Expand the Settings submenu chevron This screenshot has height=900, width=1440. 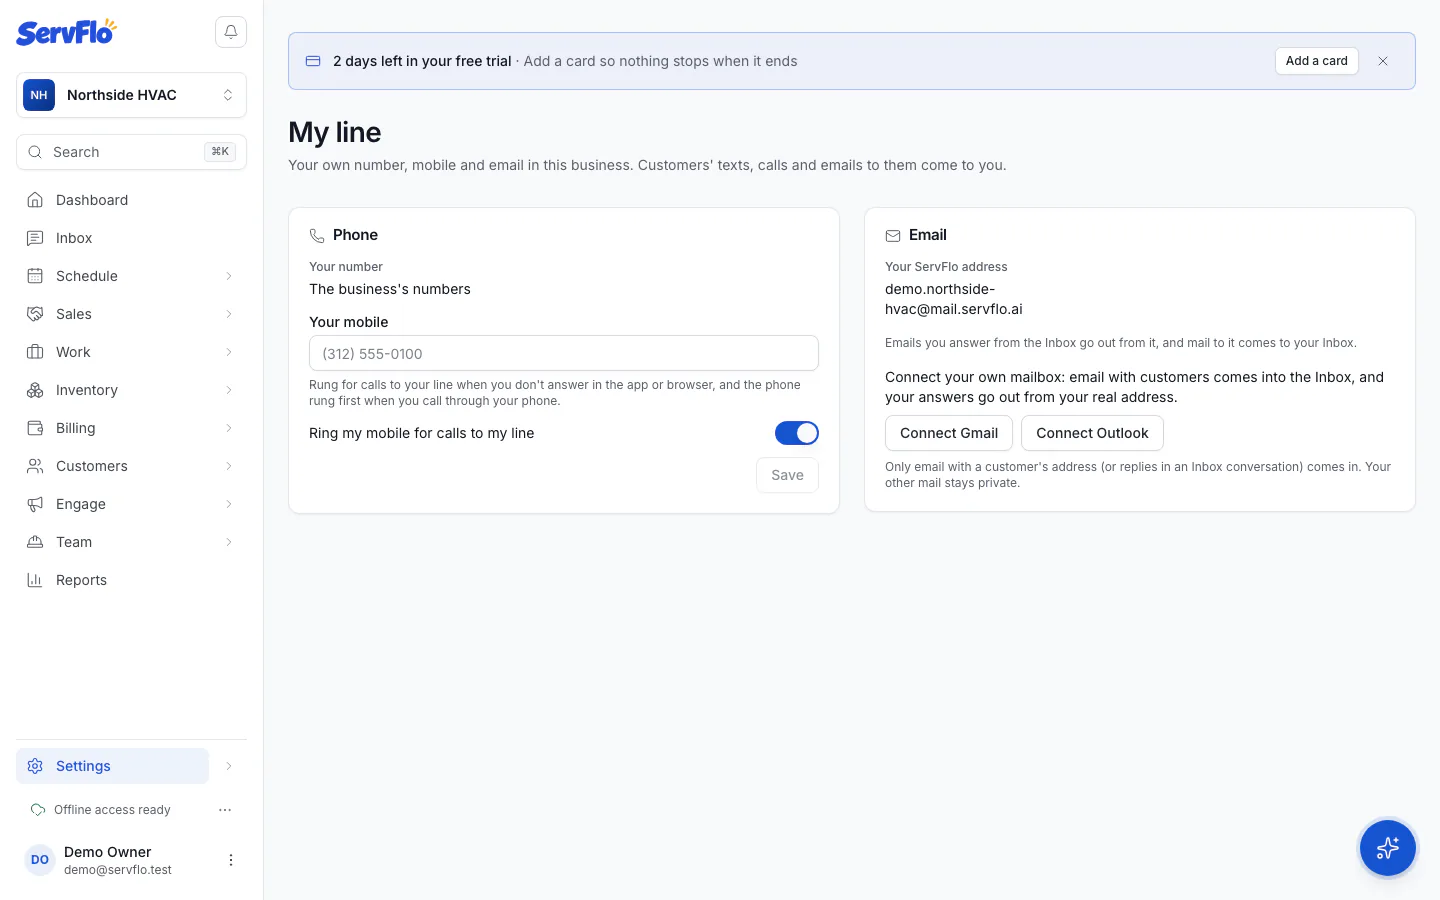[x=229, y=766]
